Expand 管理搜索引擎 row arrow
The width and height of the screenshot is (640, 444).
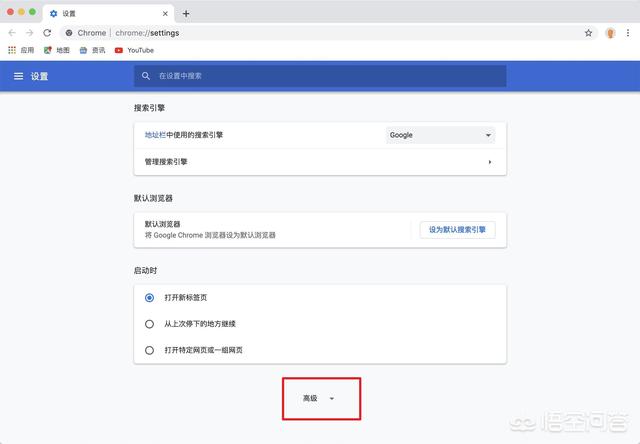(489, 161)
